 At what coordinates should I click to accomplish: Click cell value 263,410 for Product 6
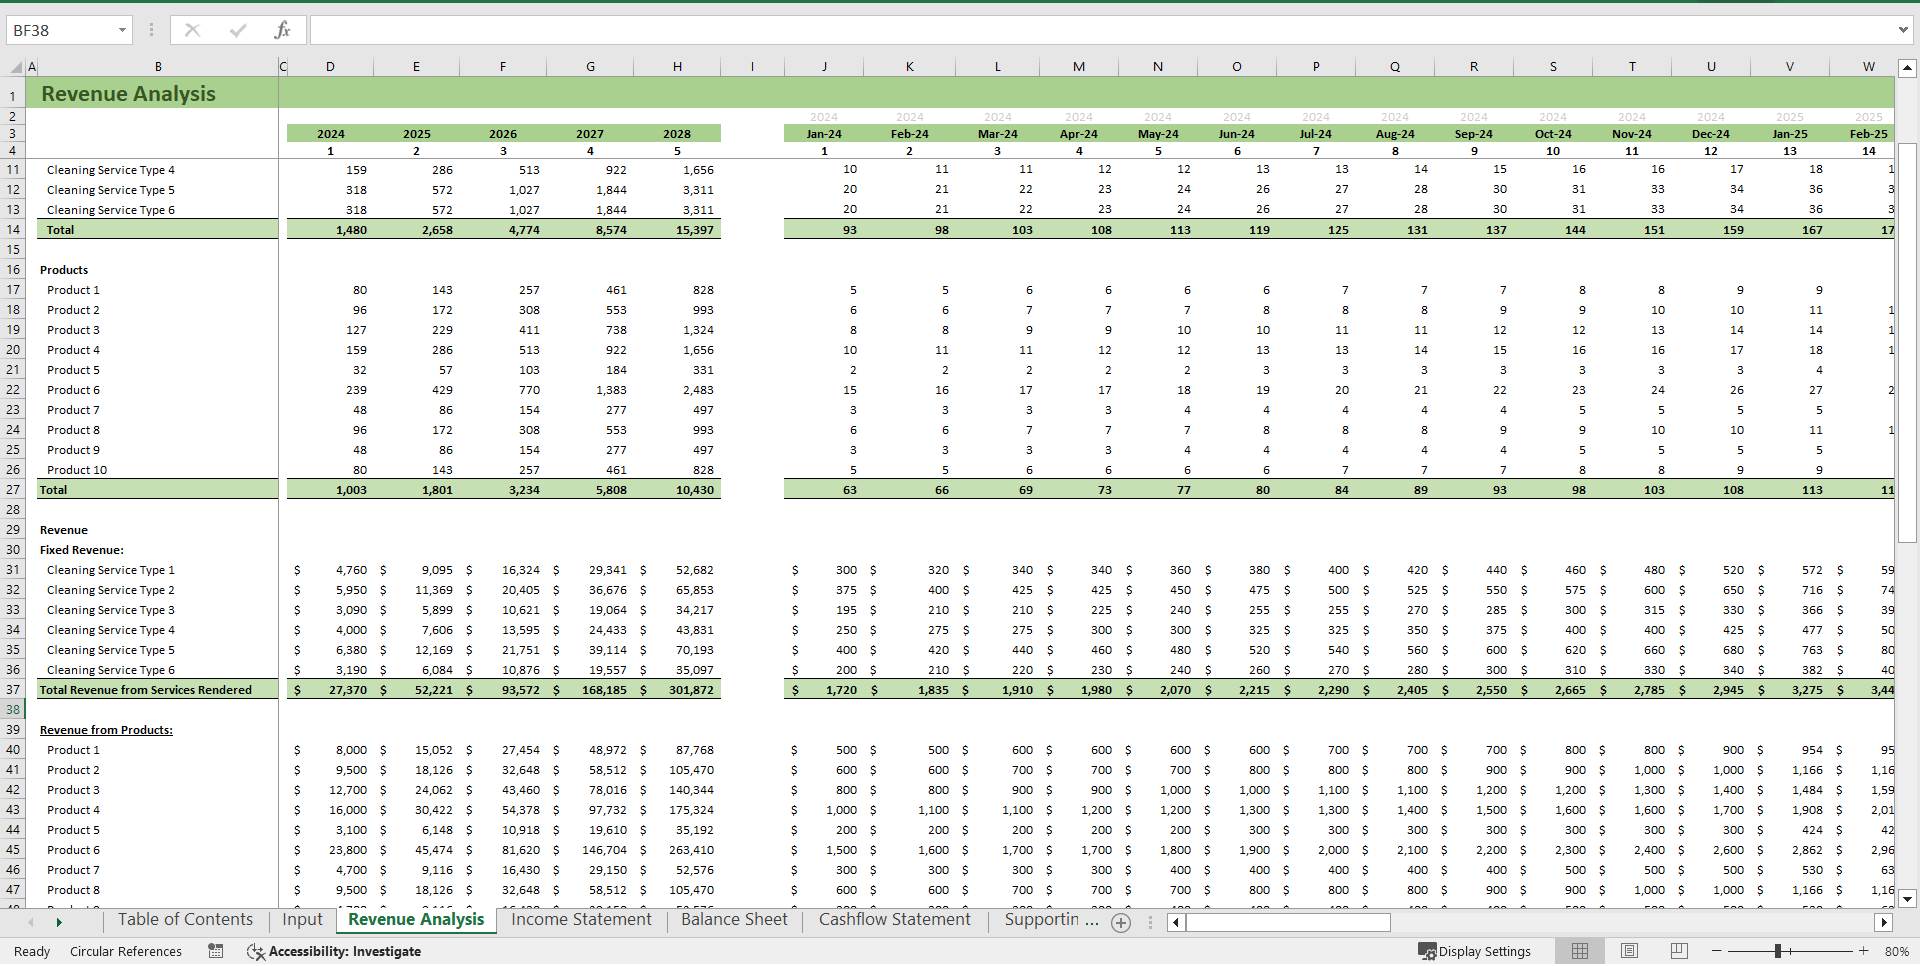[x=691, y=850]
